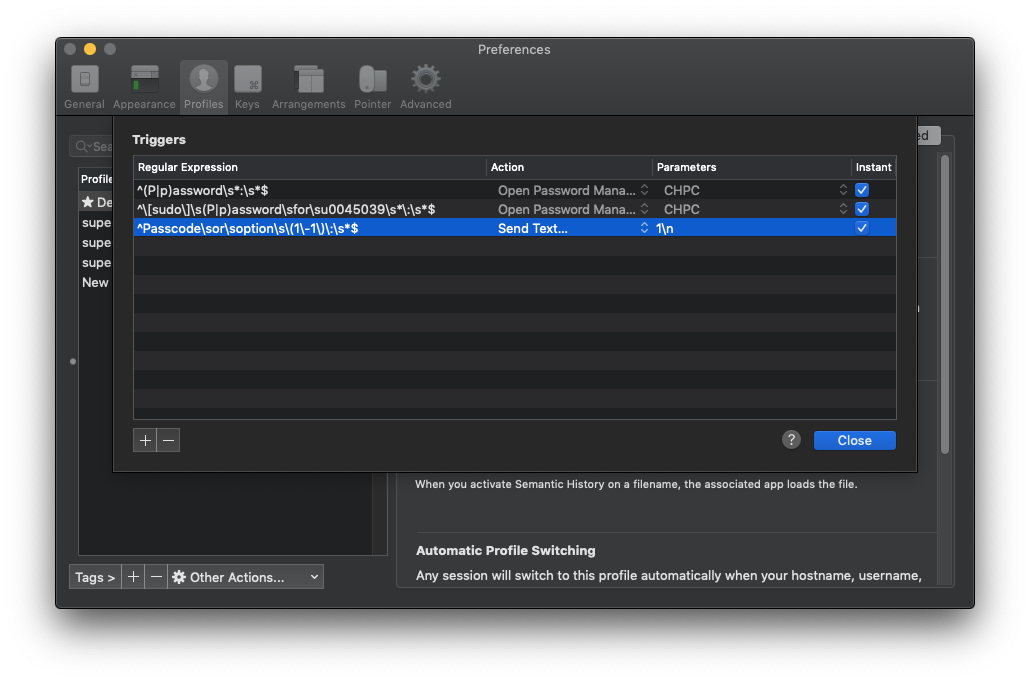The height and width of the screenshot is (682, 1030).
Task: Select the New profile in list
Action: click(x=95, y=283)
